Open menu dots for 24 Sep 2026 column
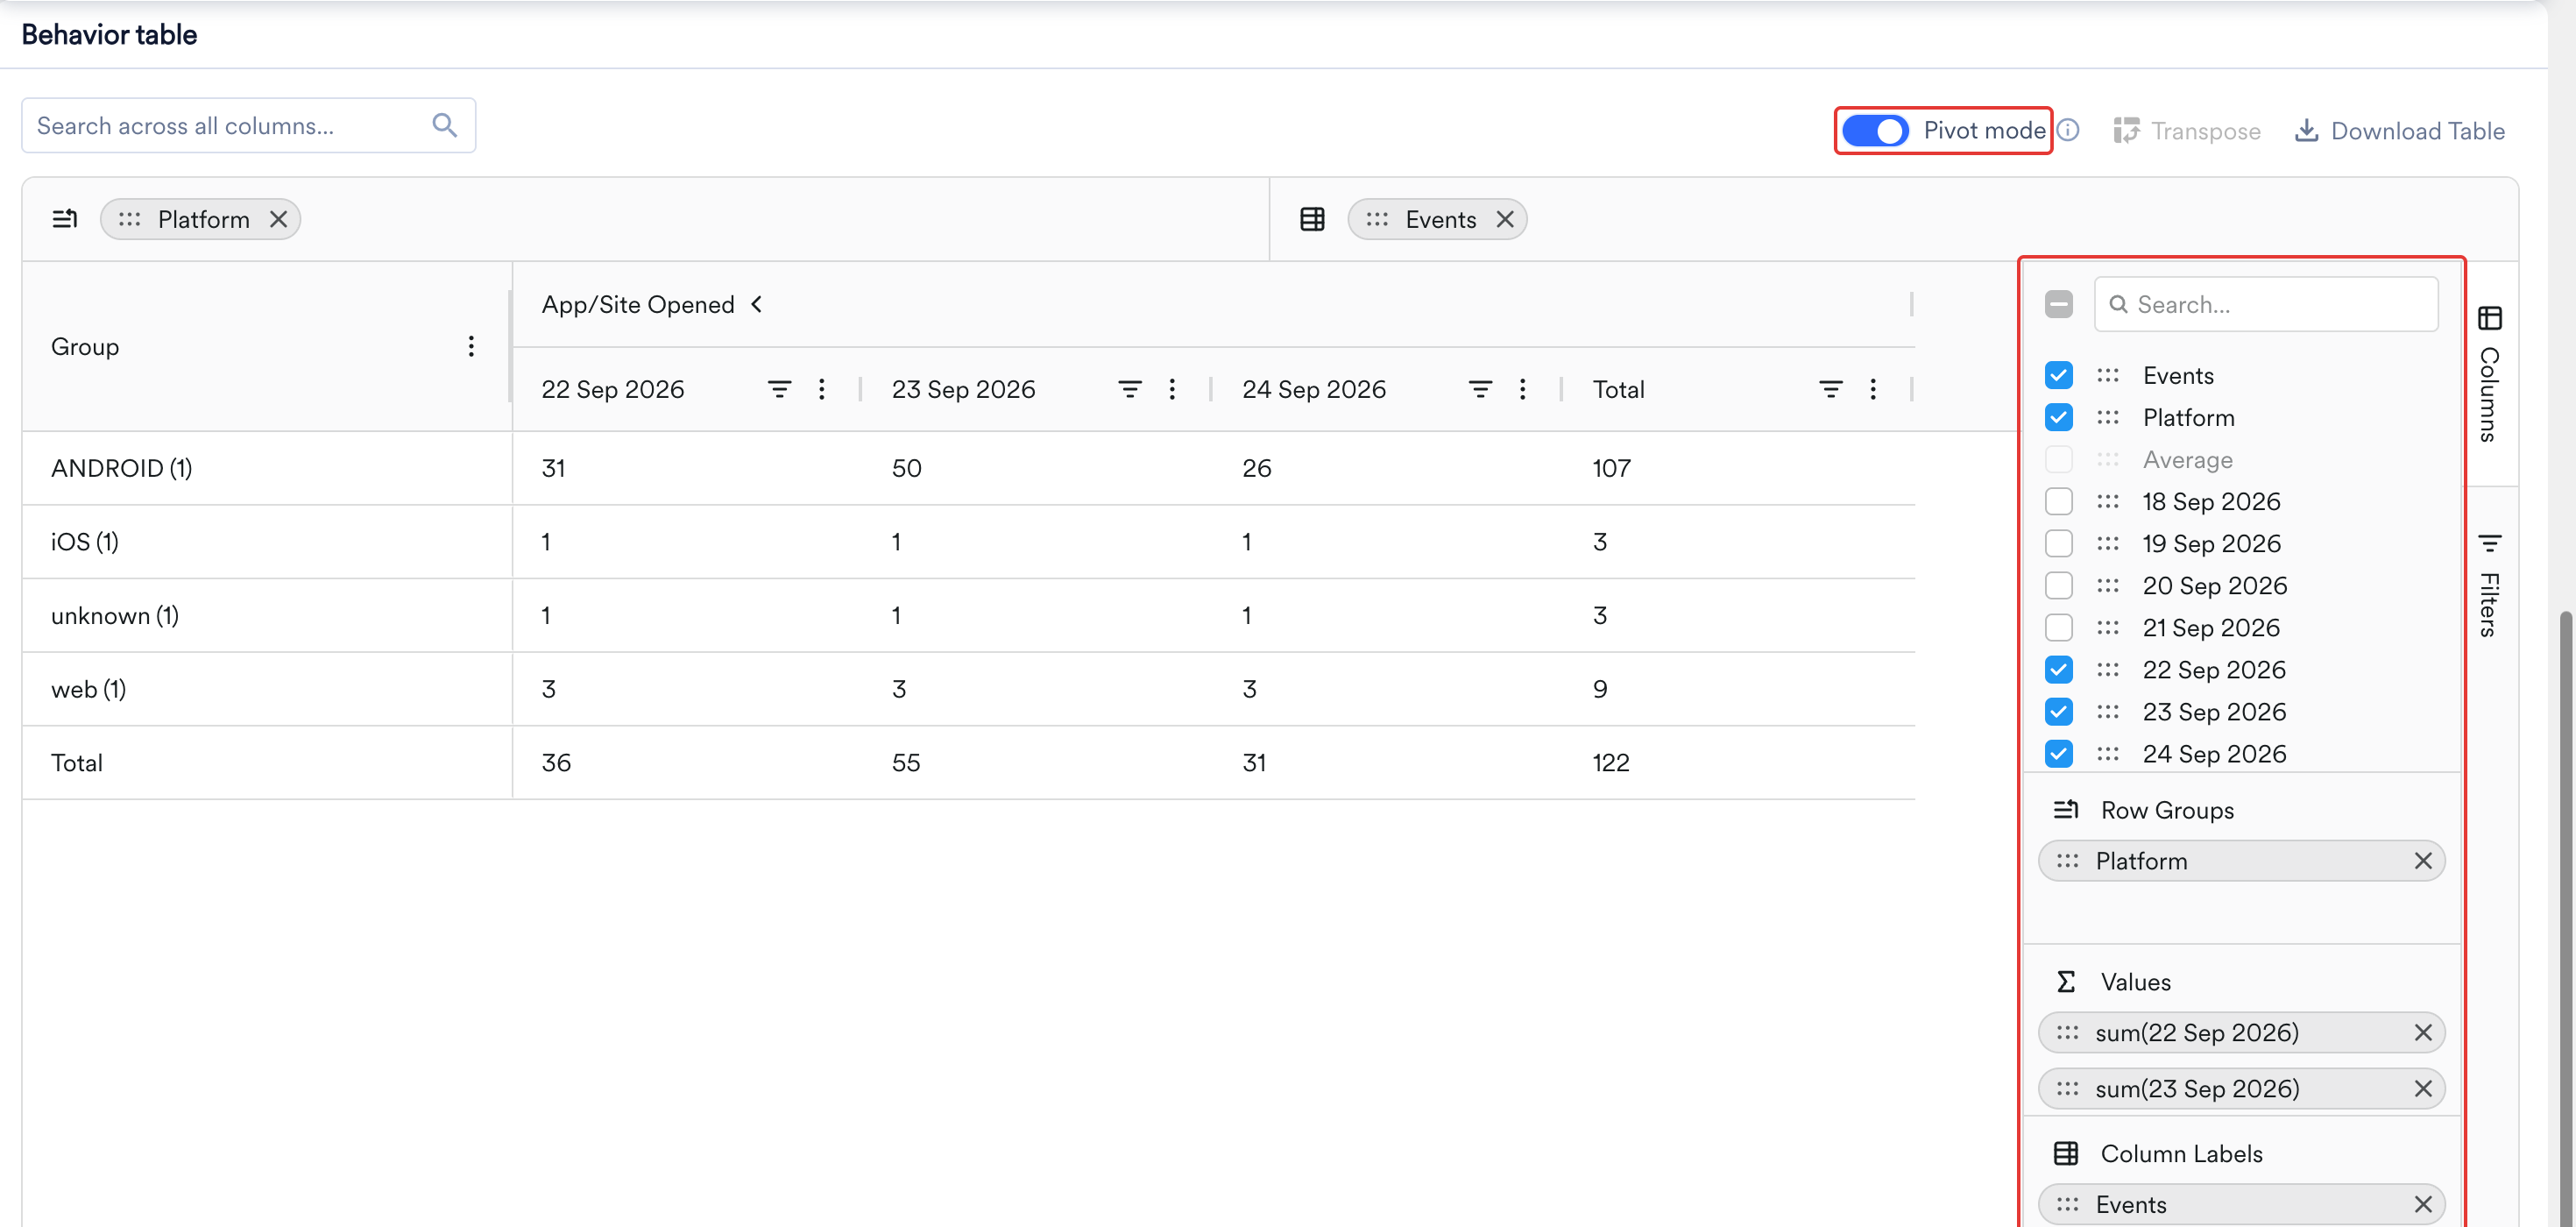2576x1227 pixels. pos(1523,389)
